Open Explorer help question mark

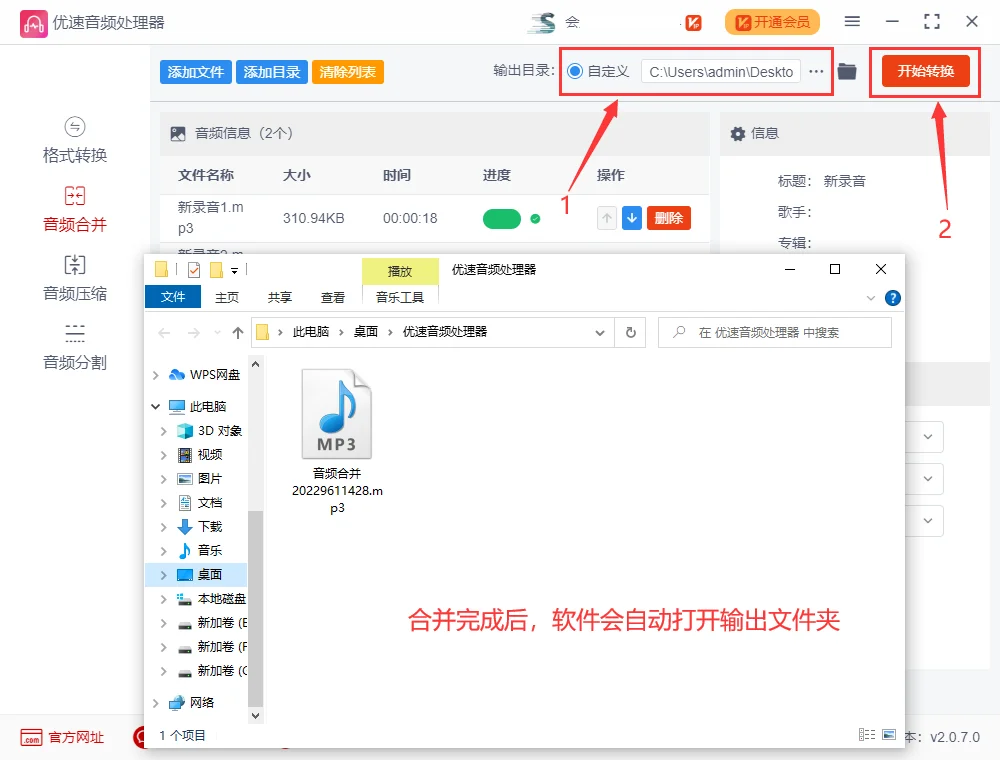pos(893,298)
